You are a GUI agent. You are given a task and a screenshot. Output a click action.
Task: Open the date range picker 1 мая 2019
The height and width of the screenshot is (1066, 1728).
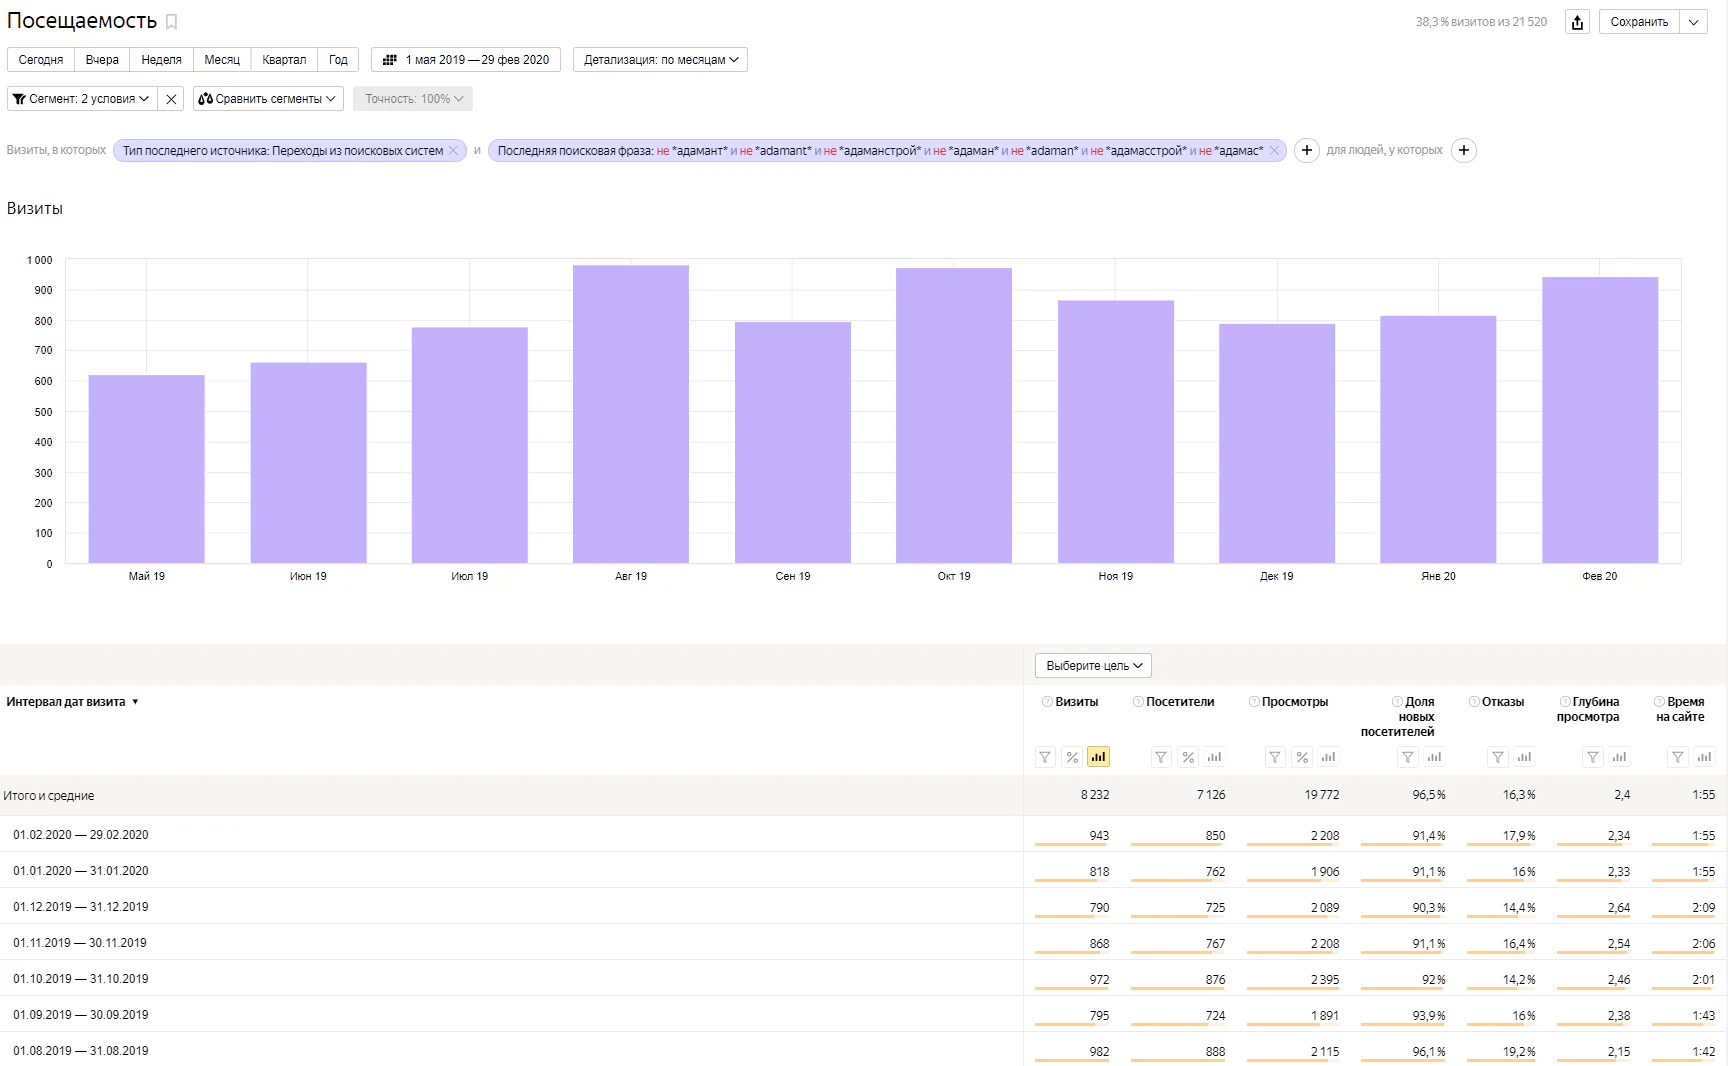click(466, 60)
